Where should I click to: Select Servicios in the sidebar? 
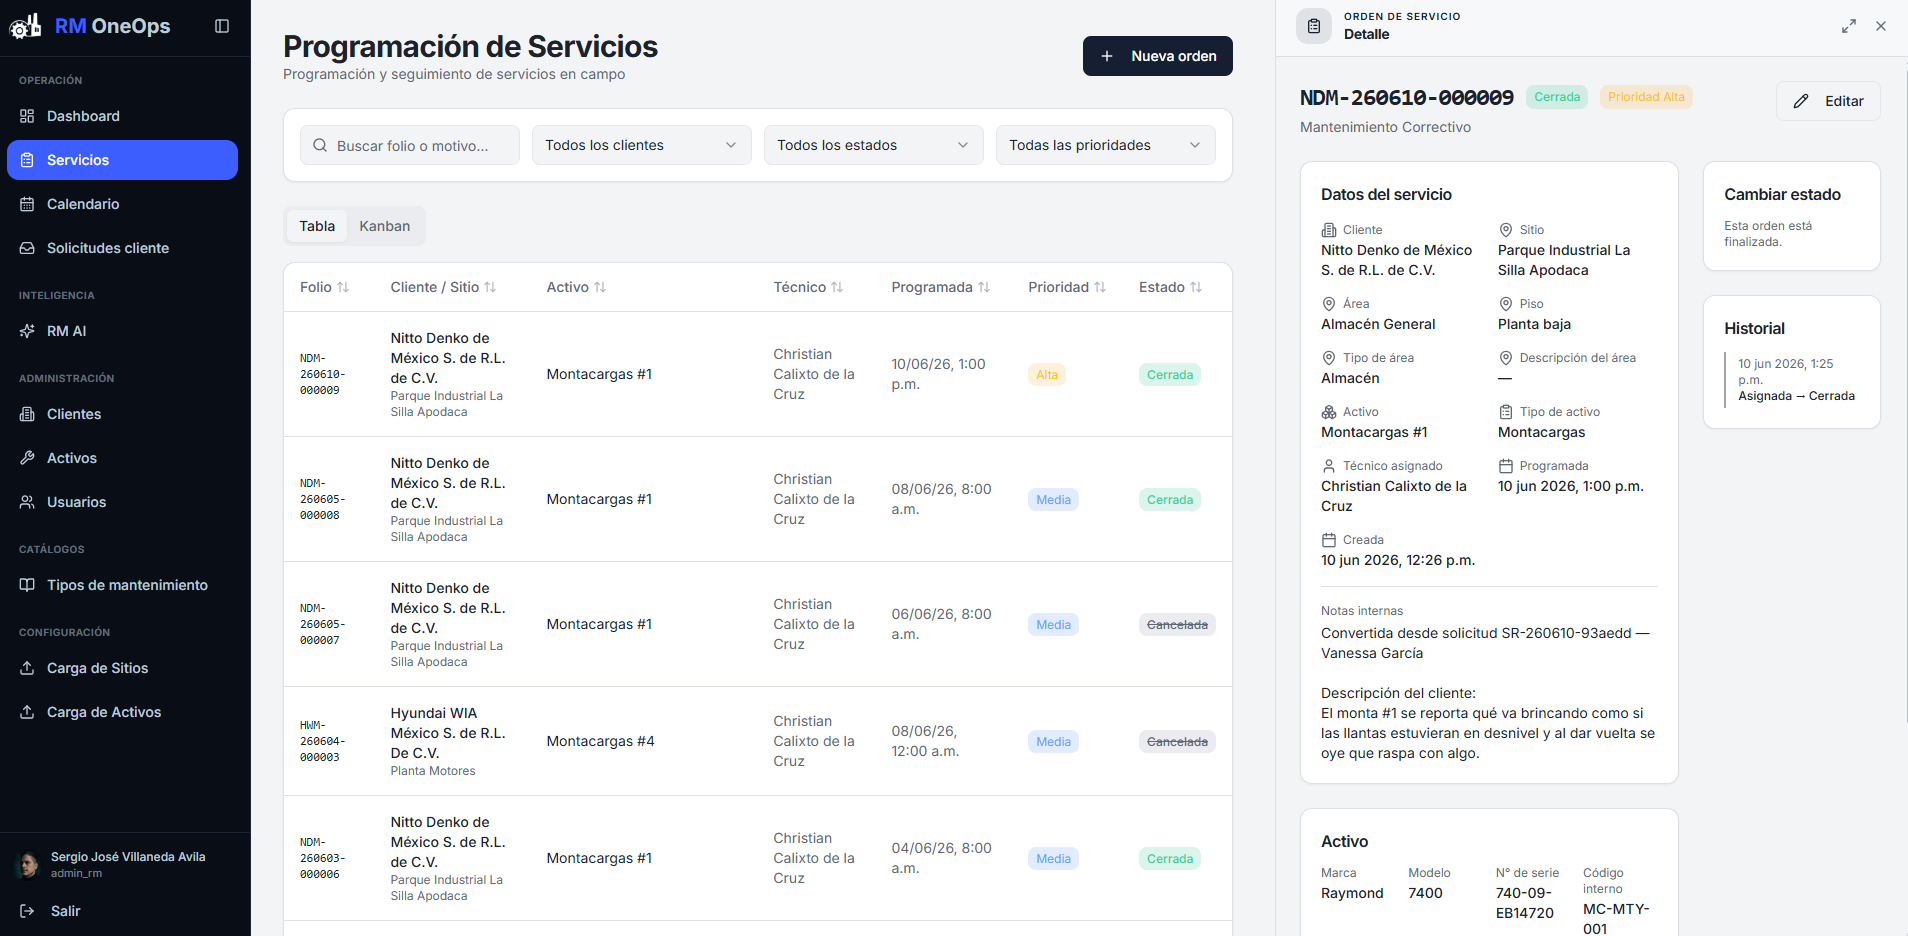tap(122, 160)
